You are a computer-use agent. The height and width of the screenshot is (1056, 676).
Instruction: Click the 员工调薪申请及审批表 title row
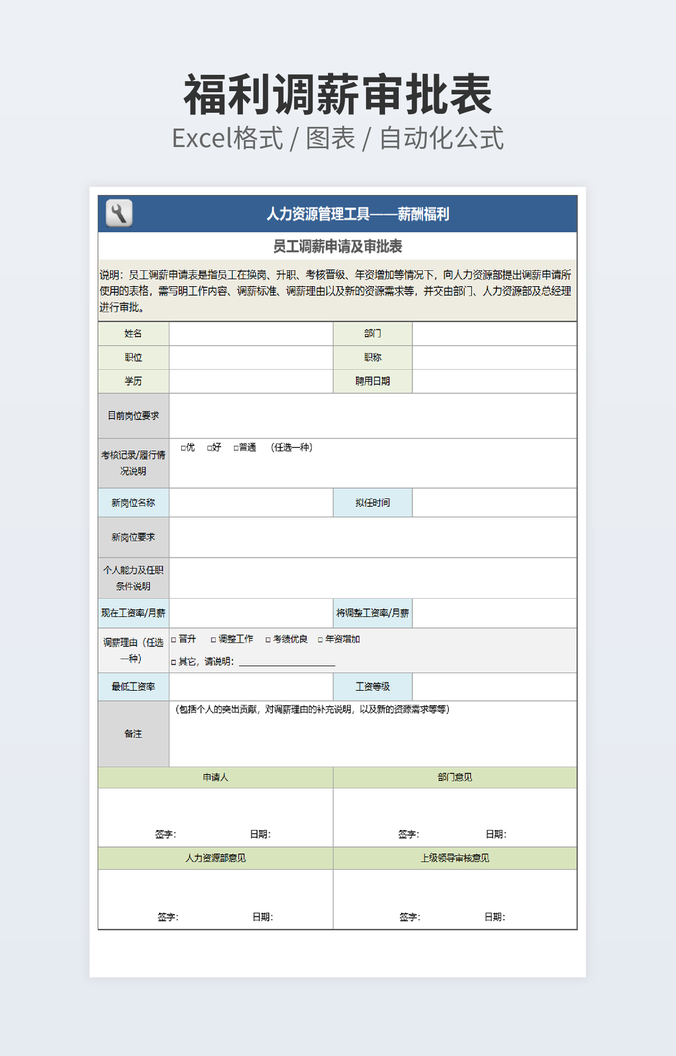coord(337,246)
